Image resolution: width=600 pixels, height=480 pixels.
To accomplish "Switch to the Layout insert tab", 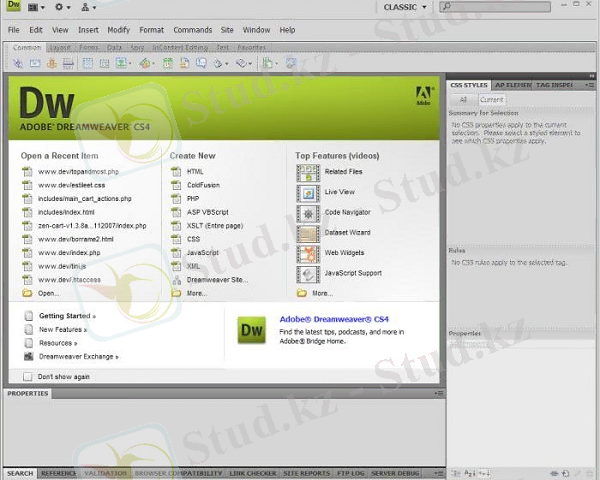I will tap(60, 47).
